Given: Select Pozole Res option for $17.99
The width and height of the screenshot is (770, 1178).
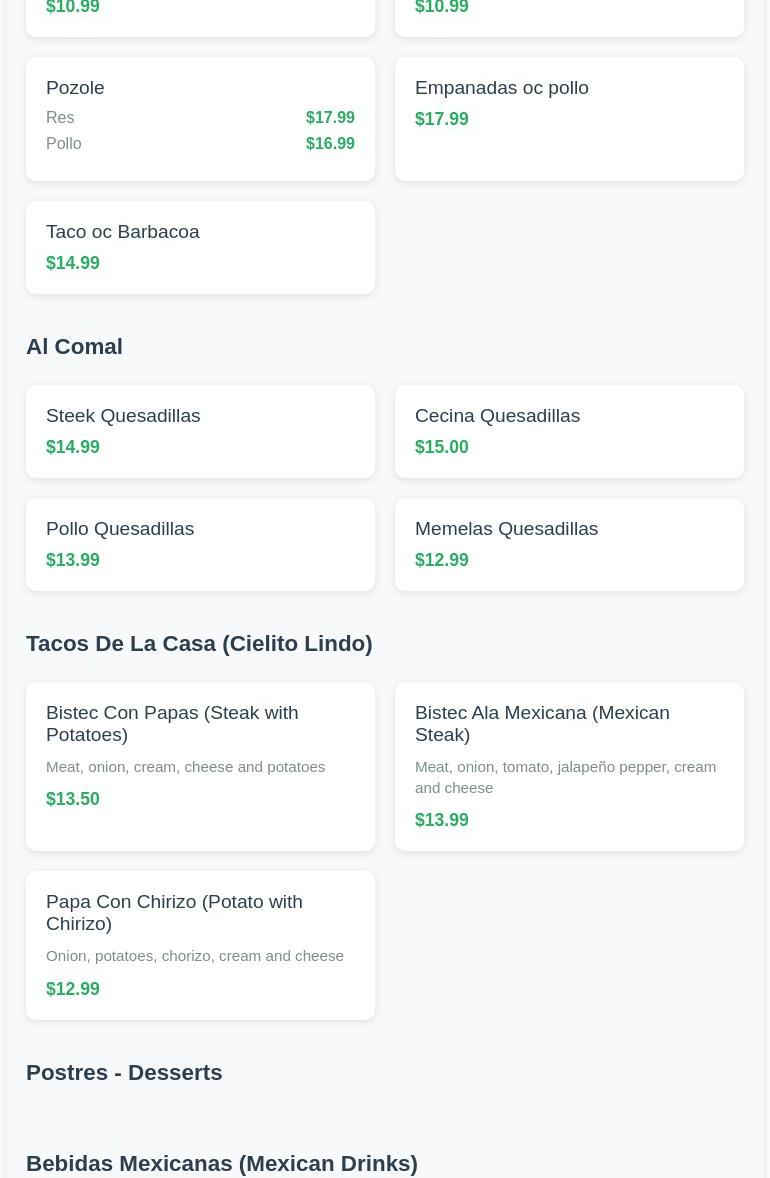Looking at the screenshot, I should point(200,118).
